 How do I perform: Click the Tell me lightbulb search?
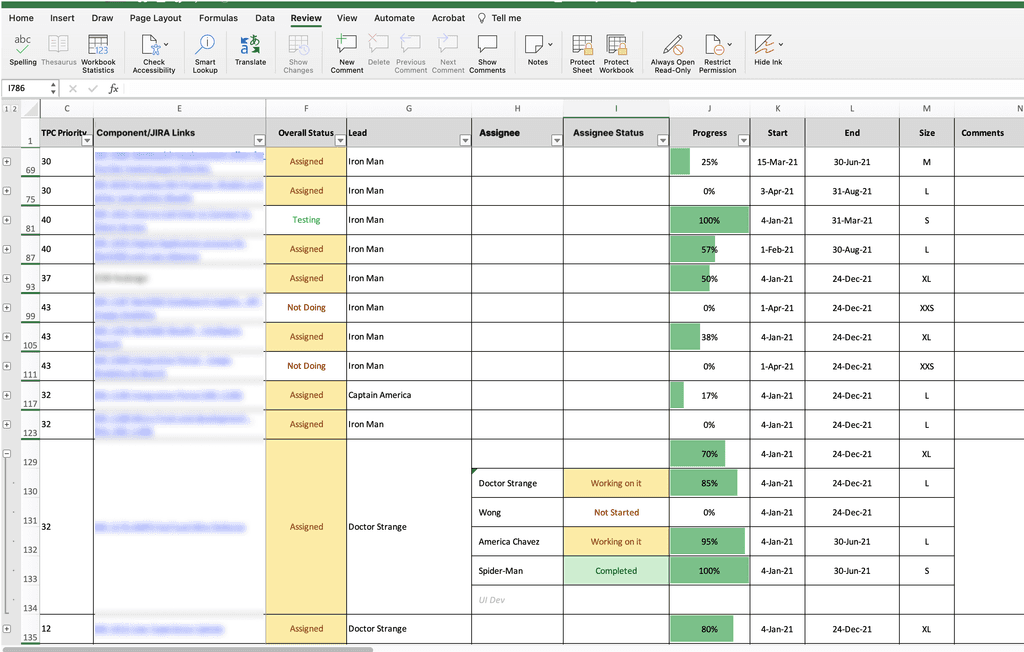[500, 18]
